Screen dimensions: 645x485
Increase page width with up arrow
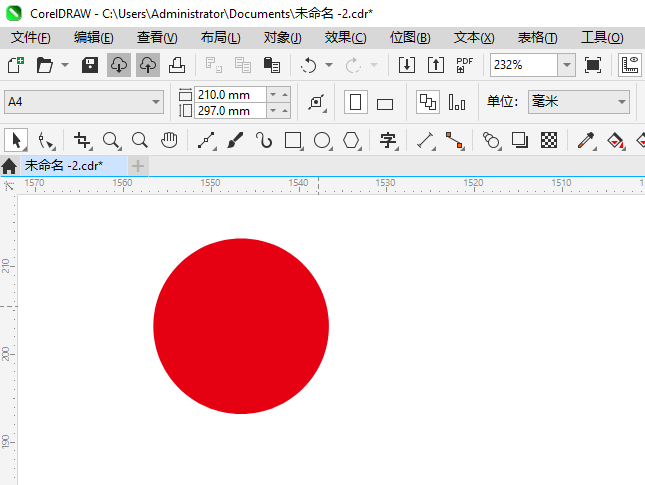coord(285,95)
